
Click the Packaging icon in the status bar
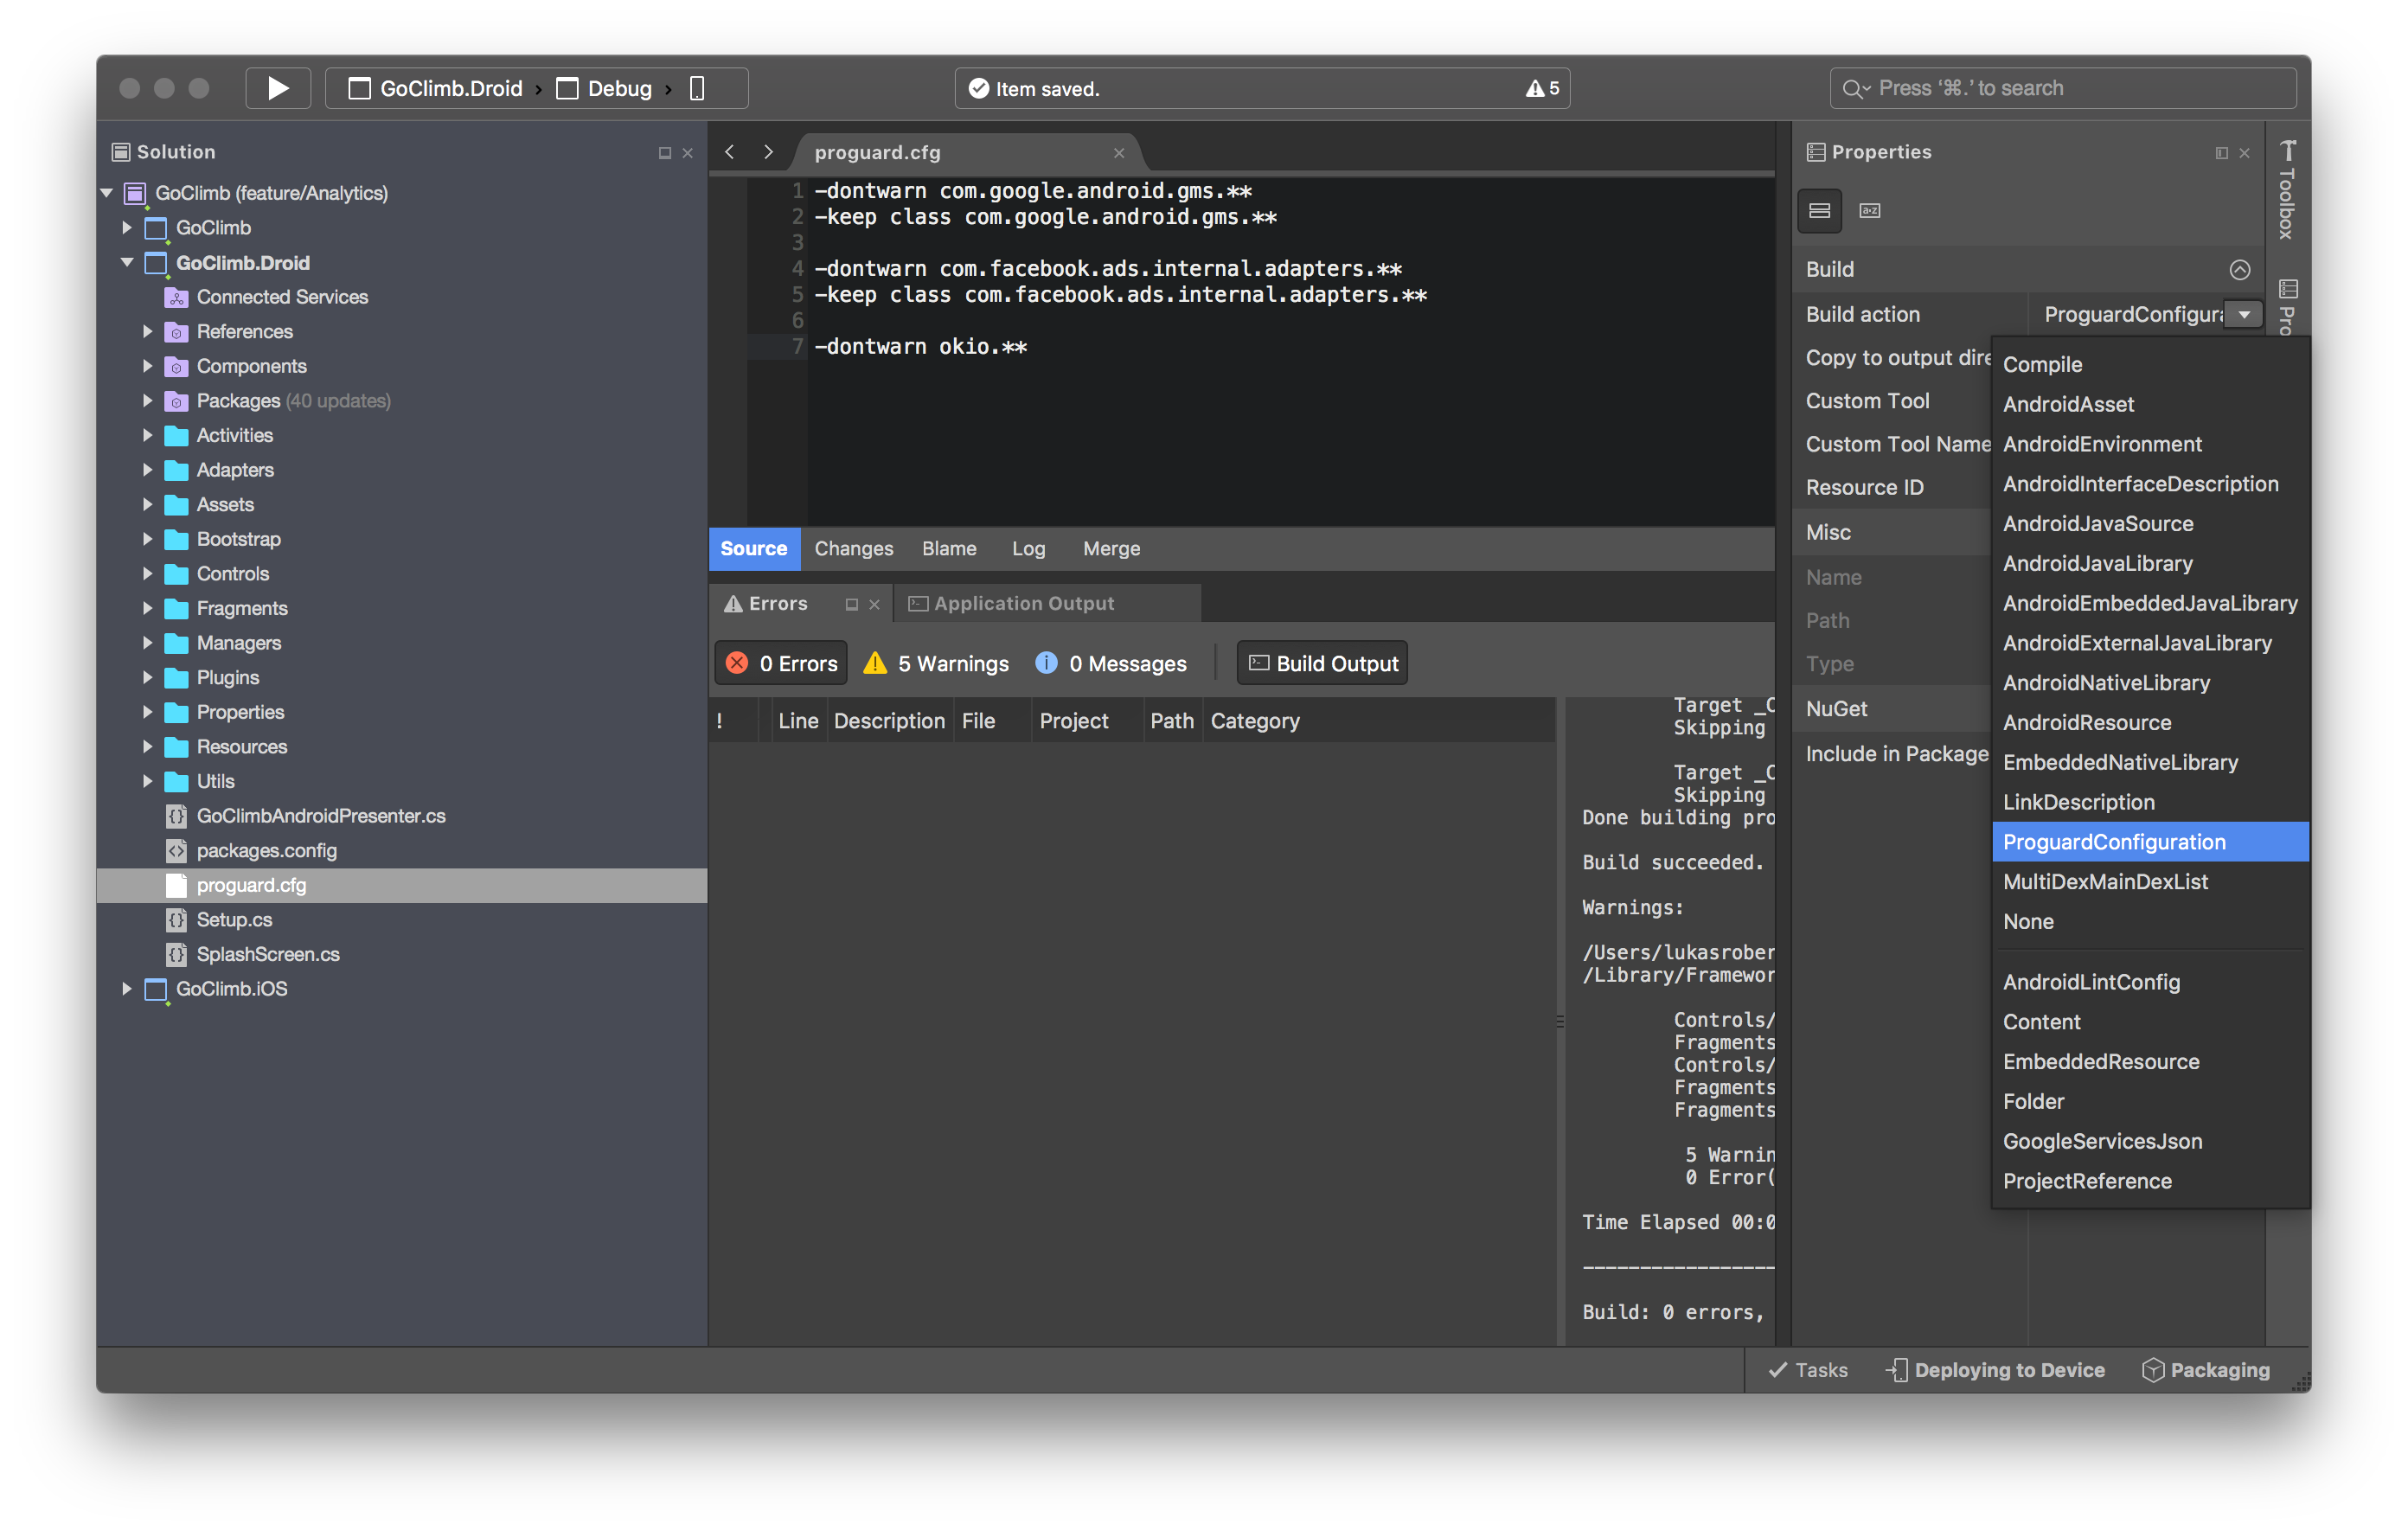coord(2153,1369)
